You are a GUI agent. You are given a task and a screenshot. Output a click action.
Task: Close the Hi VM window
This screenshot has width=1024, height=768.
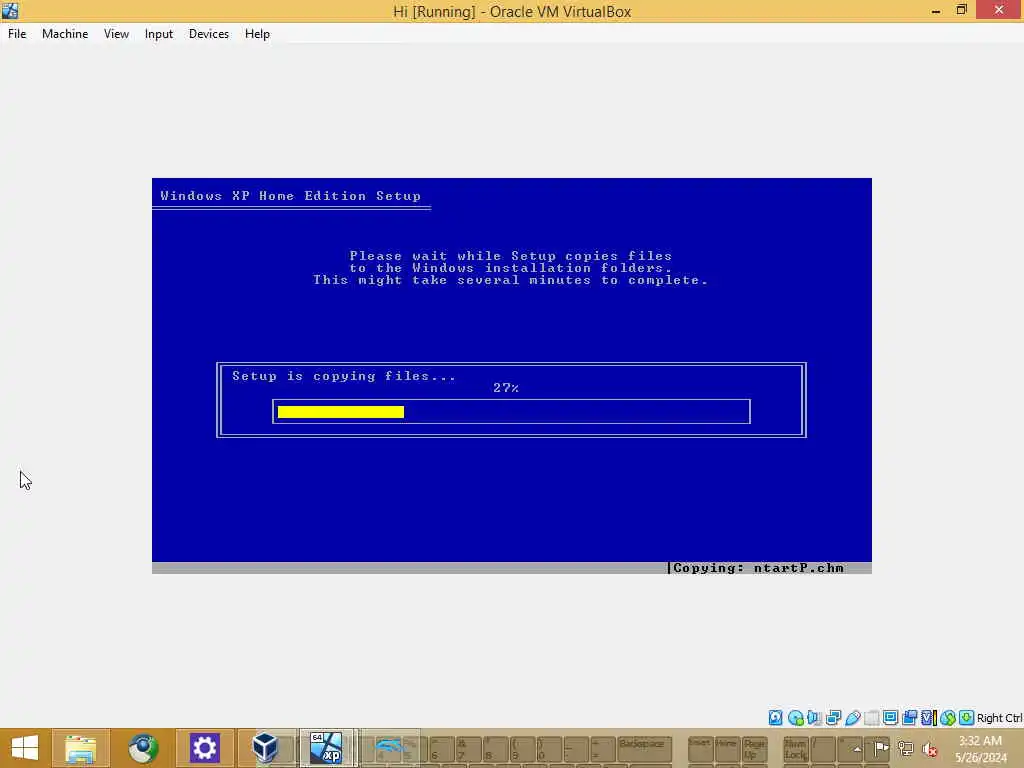999,10
